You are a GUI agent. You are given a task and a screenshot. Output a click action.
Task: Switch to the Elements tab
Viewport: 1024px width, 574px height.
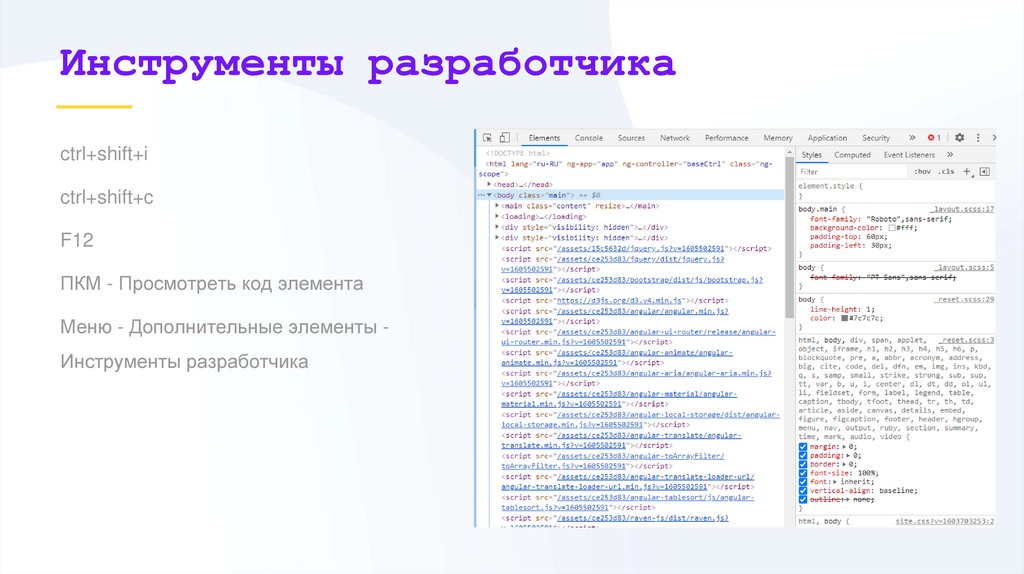[544, 138]
